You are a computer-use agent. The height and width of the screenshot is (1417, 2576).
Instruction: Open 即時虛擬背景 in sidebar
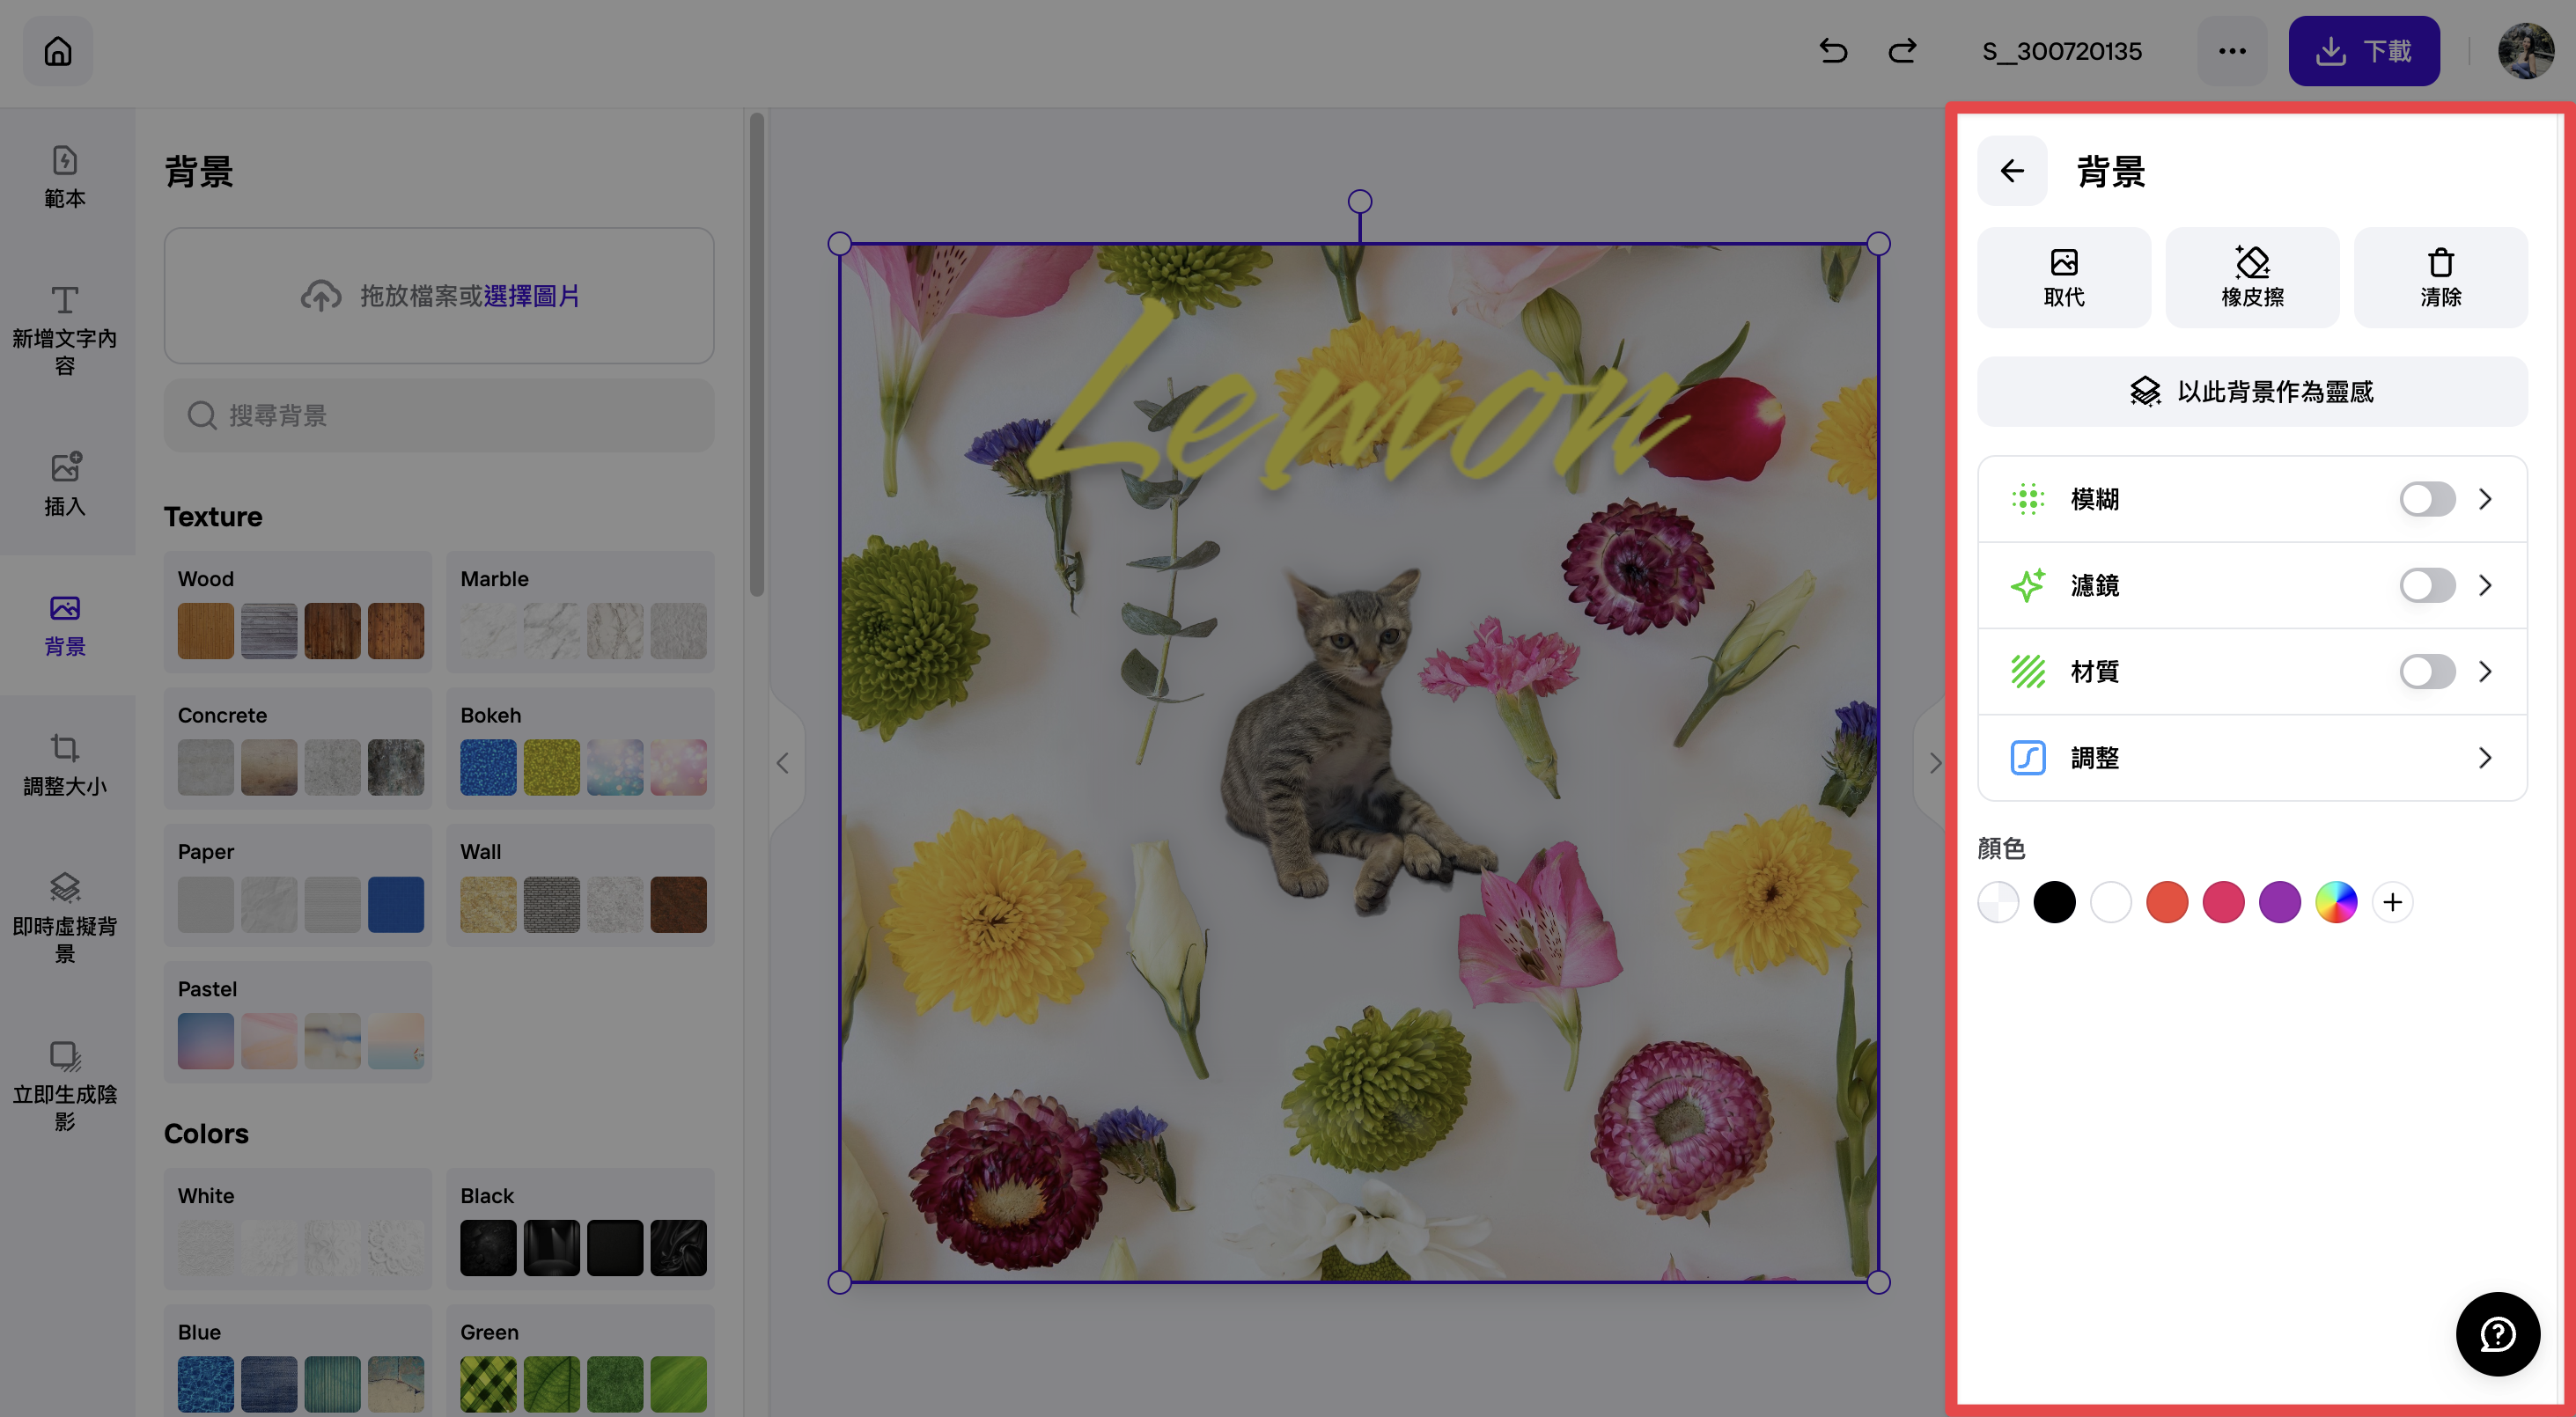click(65, 918)
